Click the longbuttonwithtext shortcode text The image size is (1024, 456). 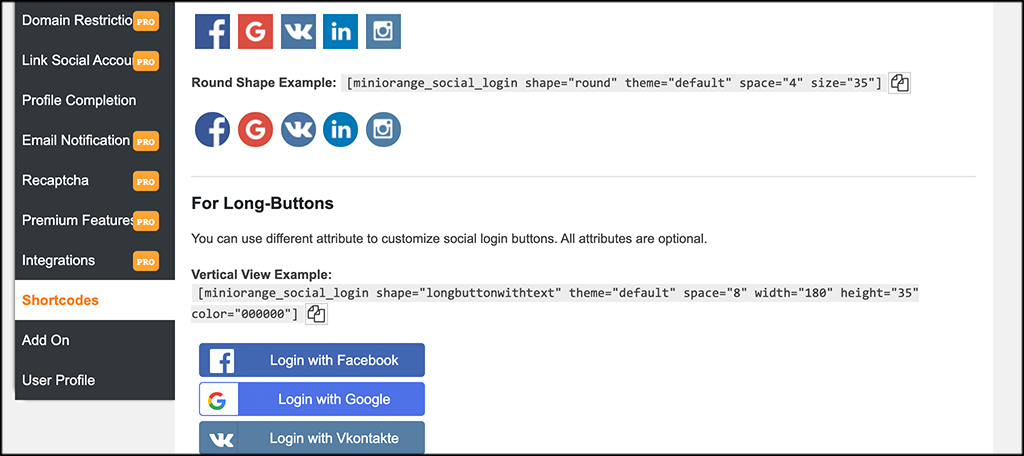[555, 304]
